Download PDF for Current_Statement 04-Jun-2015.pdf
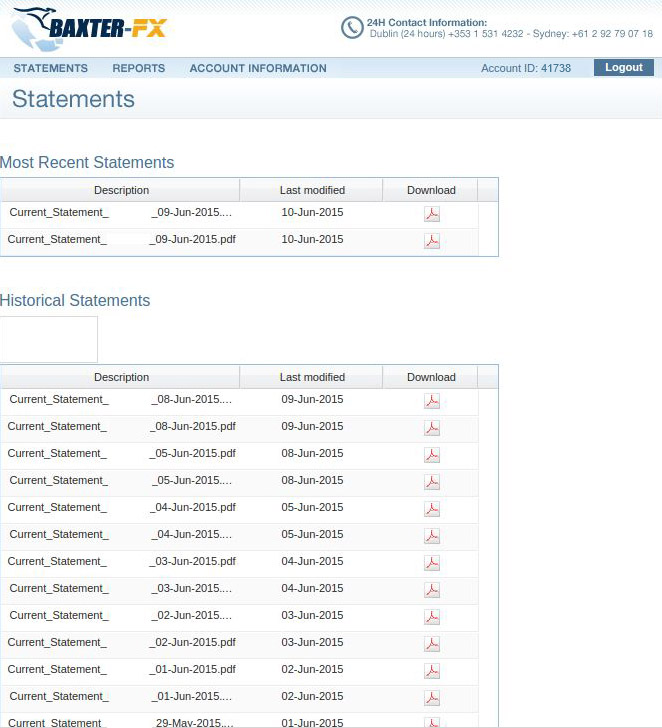662x728 pixels. (432, 509)
